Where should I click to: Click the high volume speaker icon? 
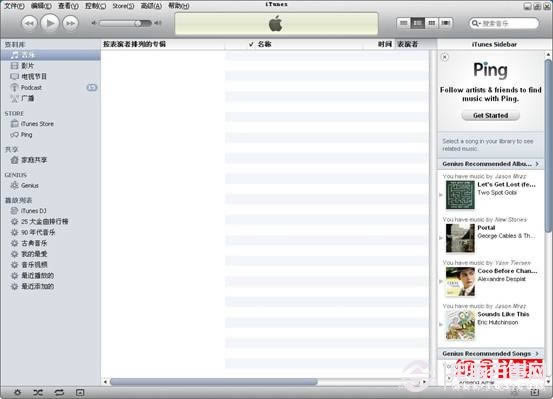coord(158,23)
